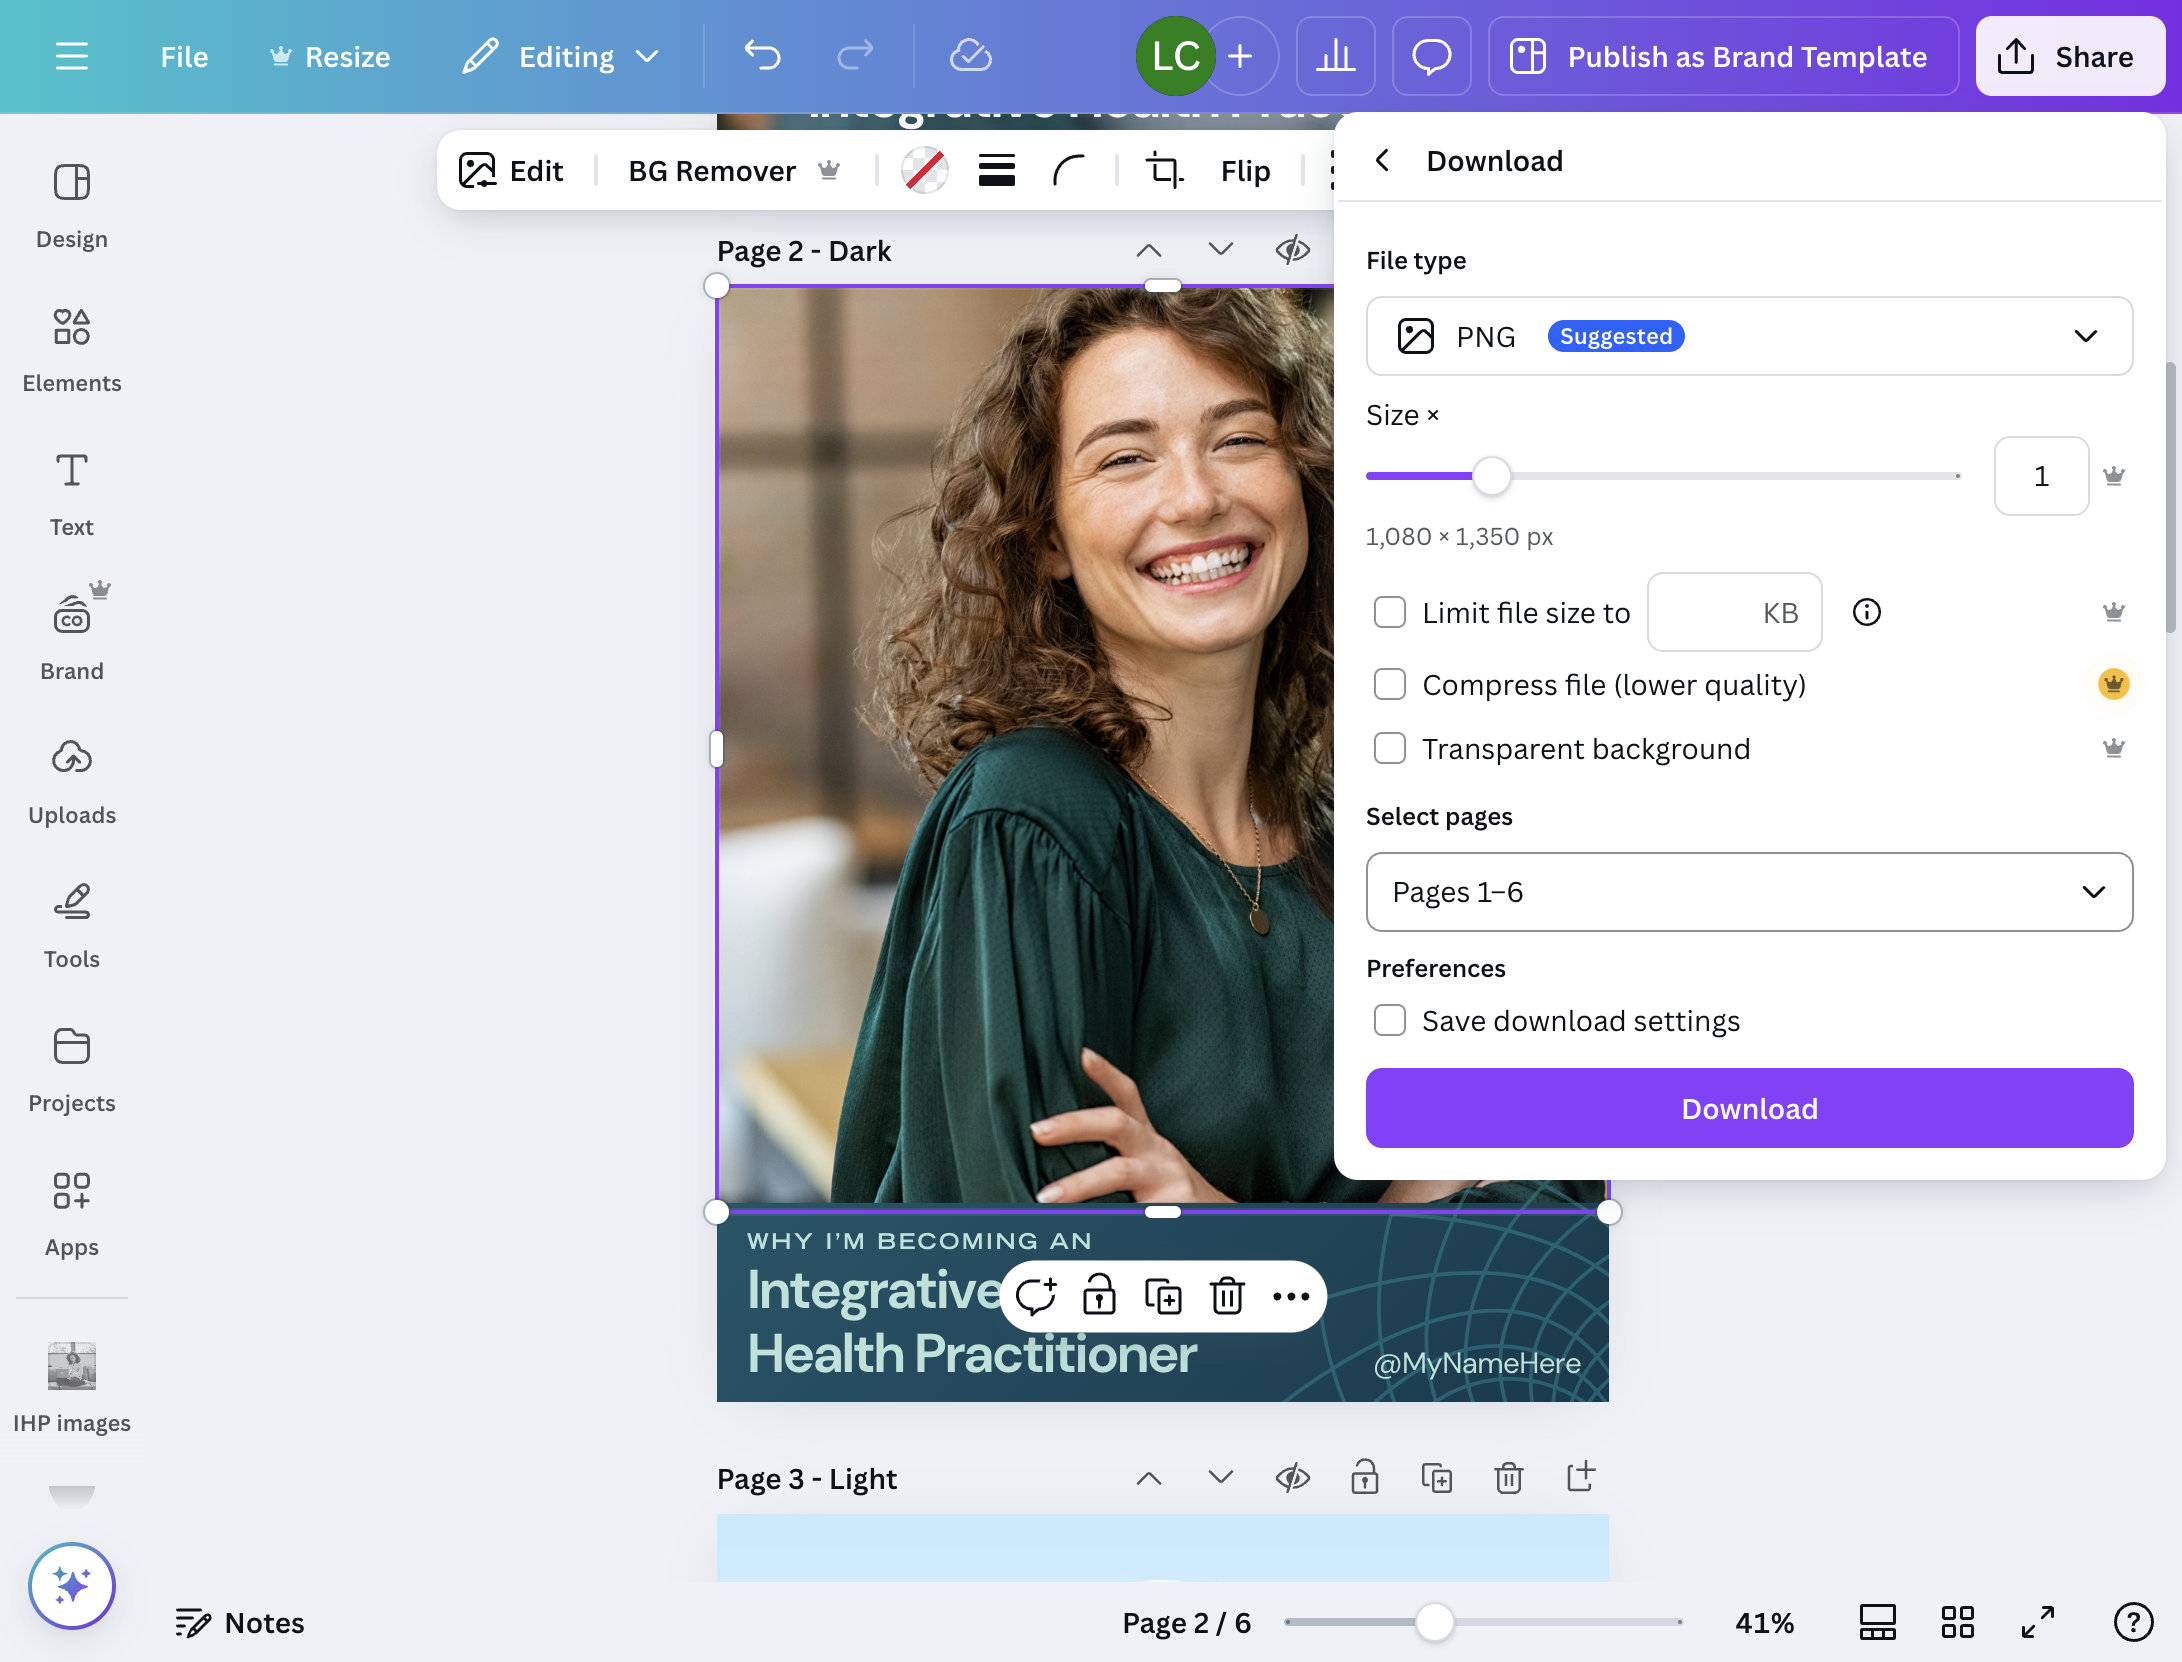Open the file size limit info icon

pos(1866,612)
